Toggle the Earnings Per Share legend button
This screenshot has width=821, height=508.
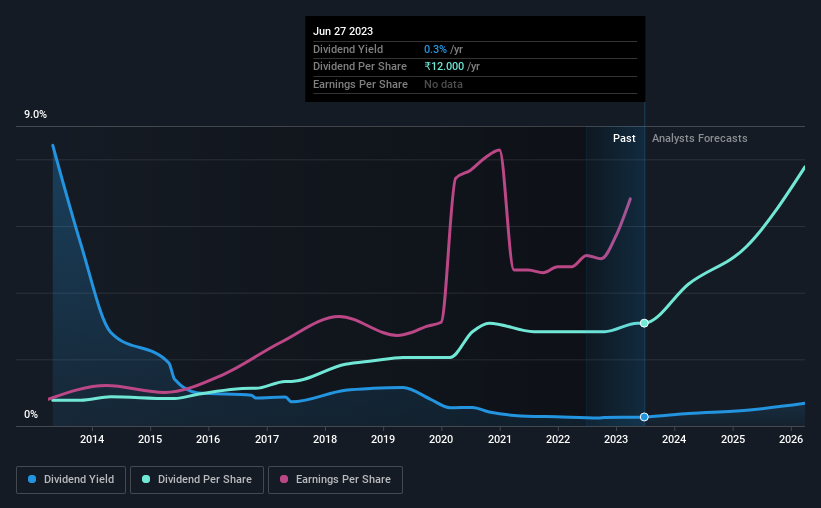pos(335,480)
